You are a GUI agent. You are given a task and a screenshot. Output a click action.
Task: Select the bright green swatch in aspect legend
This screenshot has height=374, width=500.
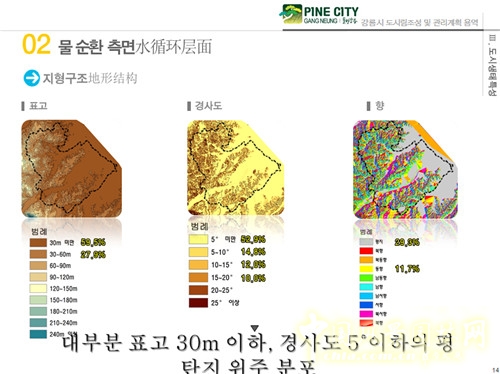tap(366, 278)
